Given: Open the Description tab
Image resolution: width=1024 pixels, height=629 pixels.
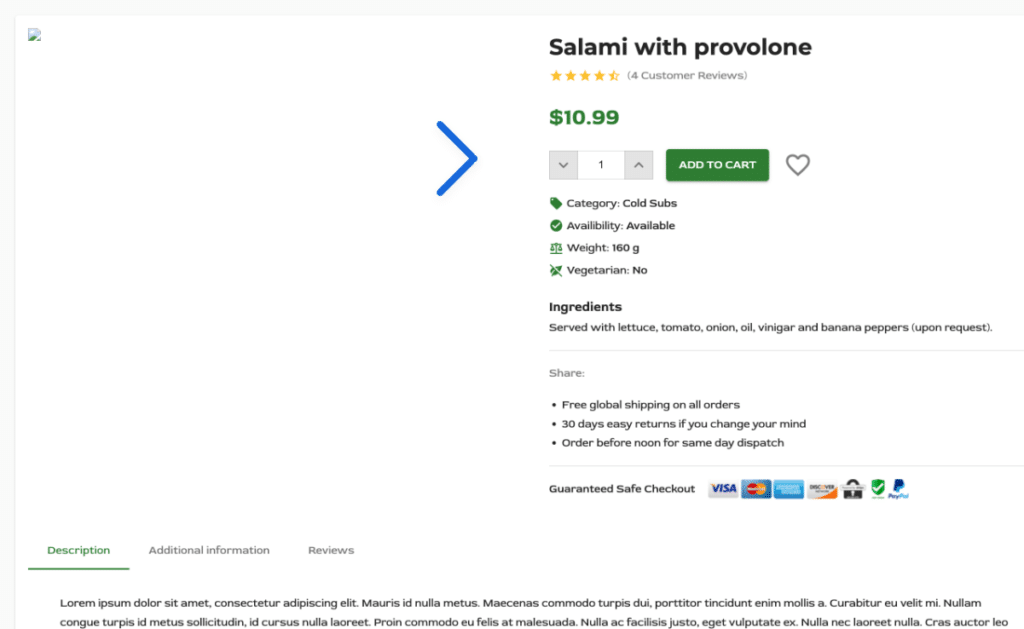Looking at the screenshot, I should tap(78, 550).
